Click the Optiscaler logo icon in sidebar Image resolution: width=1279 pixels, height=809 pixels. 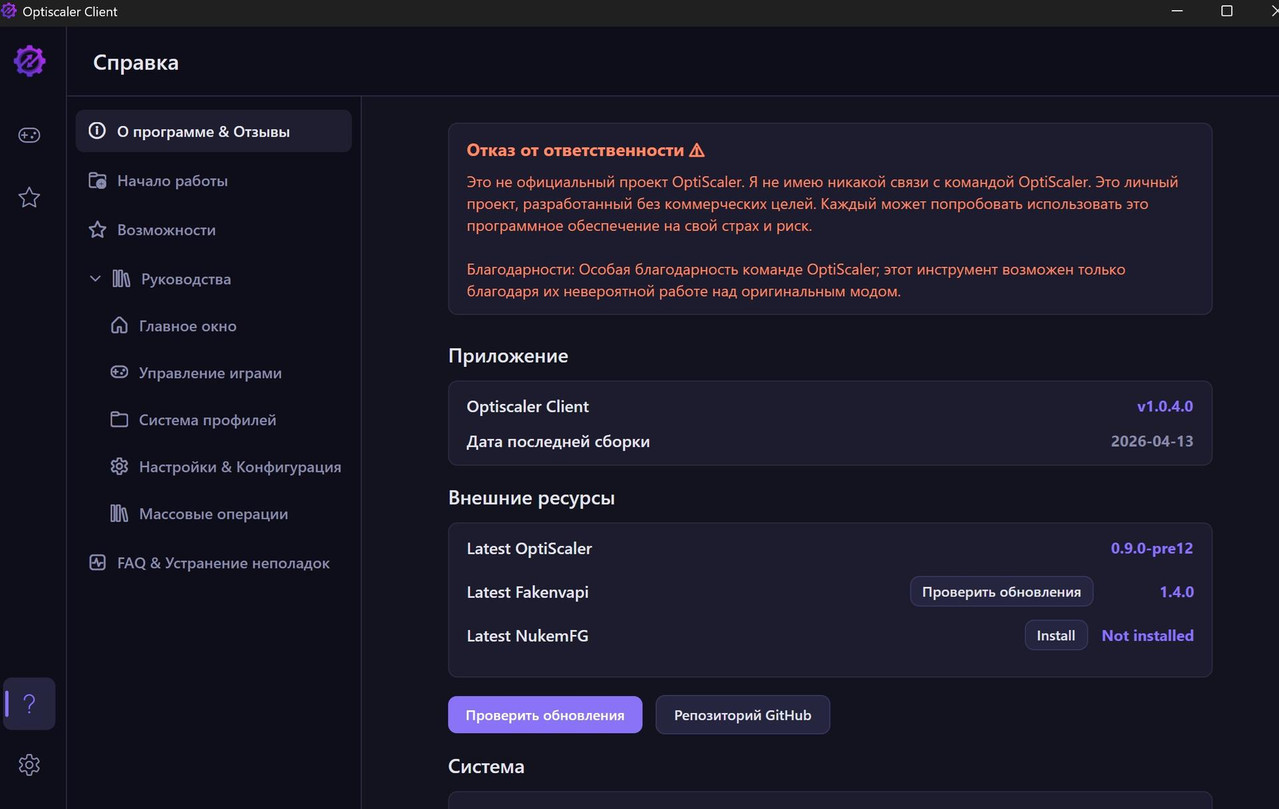tap(29, 61)
